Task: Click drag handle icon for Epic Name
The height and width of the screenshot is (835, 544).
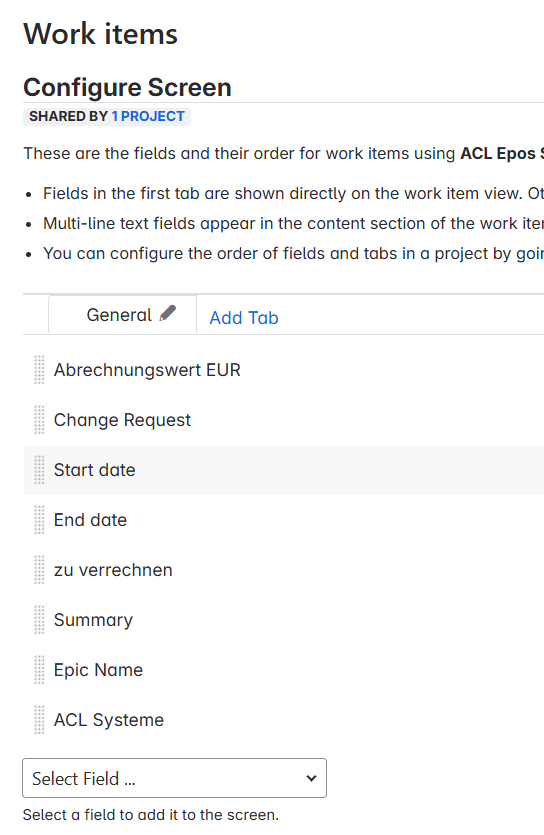Action: (39, 670)
